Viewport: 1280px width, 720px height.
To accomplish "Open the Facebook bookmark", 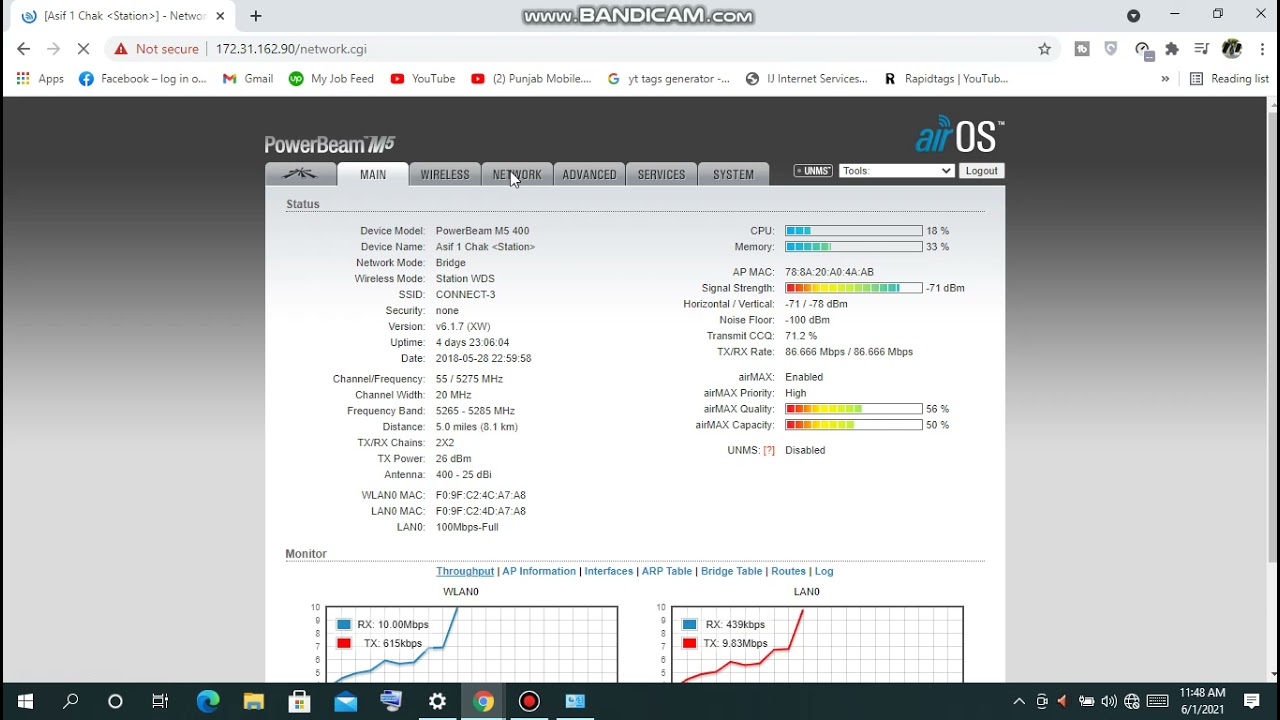I will (x=142, y=79).
